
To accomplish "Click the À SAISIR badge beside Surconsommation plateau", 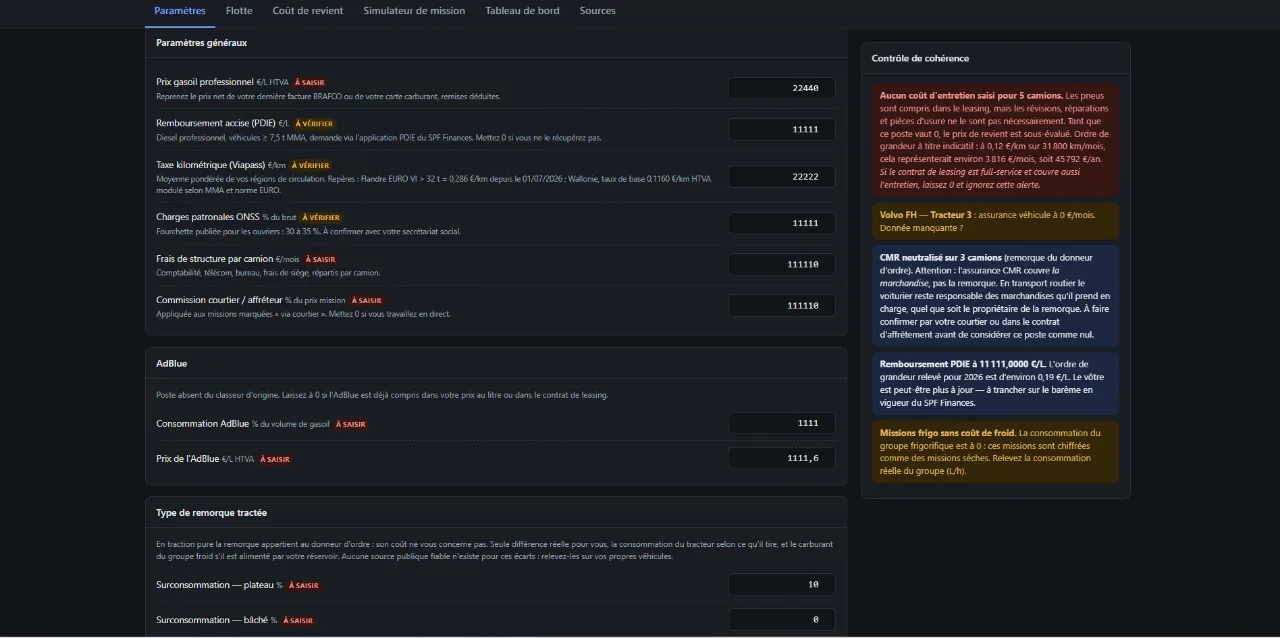I will coord(304,585).
